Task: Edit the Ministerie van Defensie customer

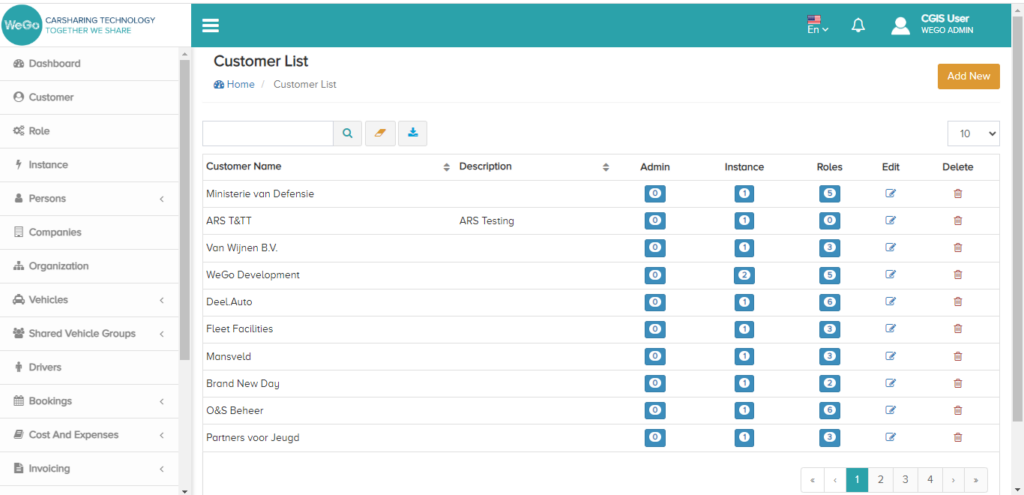Action: [891, 194]
